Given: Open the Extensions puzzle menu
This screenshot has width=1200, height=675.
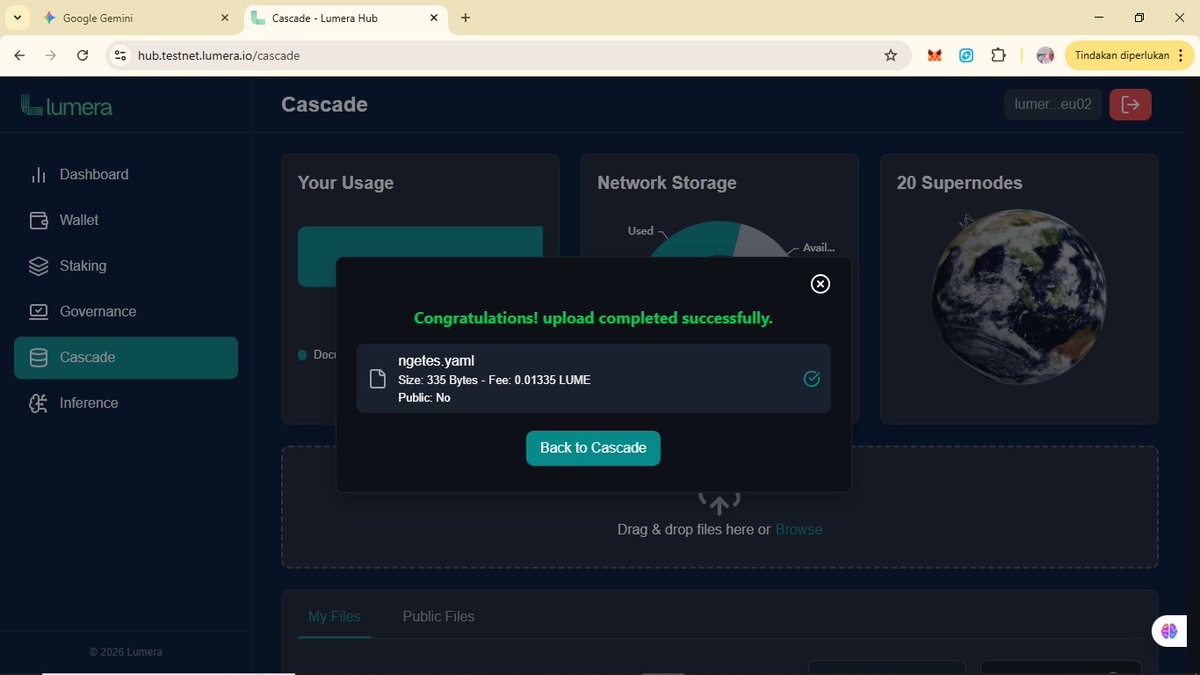Looking at the screenshot, I should pyautogui.click(x=998, y=56).
